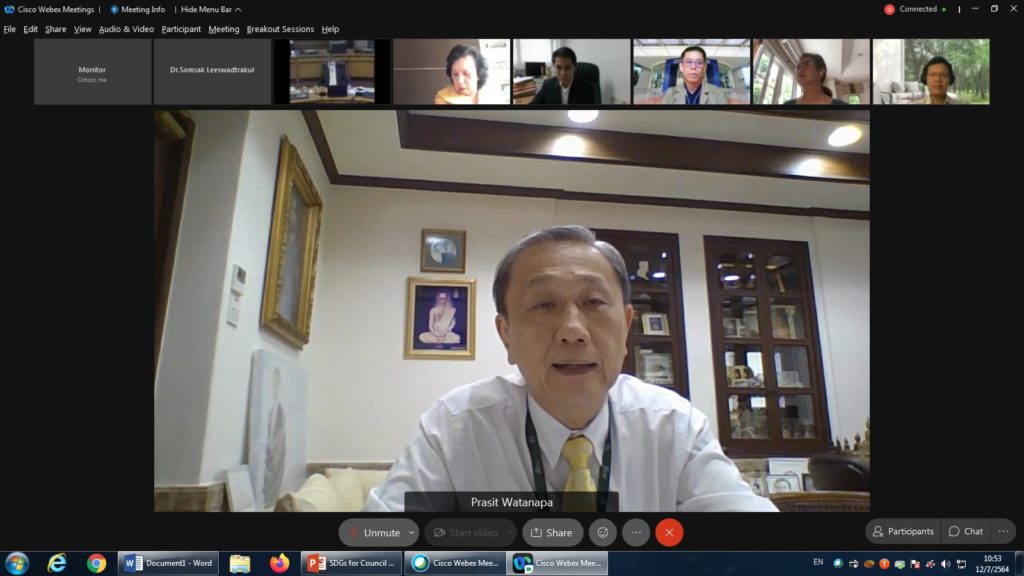Open the reactions smiley icon
Screen dimensions: 1024x576
click(602, 532)
